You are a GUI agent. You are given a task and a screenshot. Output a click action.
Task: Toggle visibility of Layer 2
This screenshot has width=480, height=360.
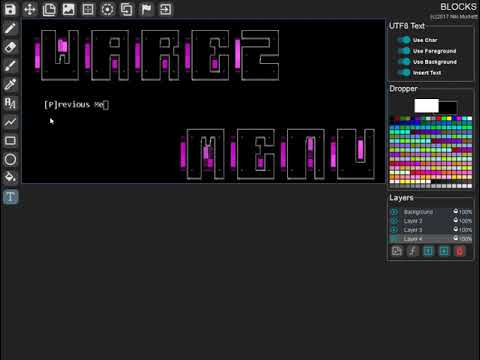(394, 221)
